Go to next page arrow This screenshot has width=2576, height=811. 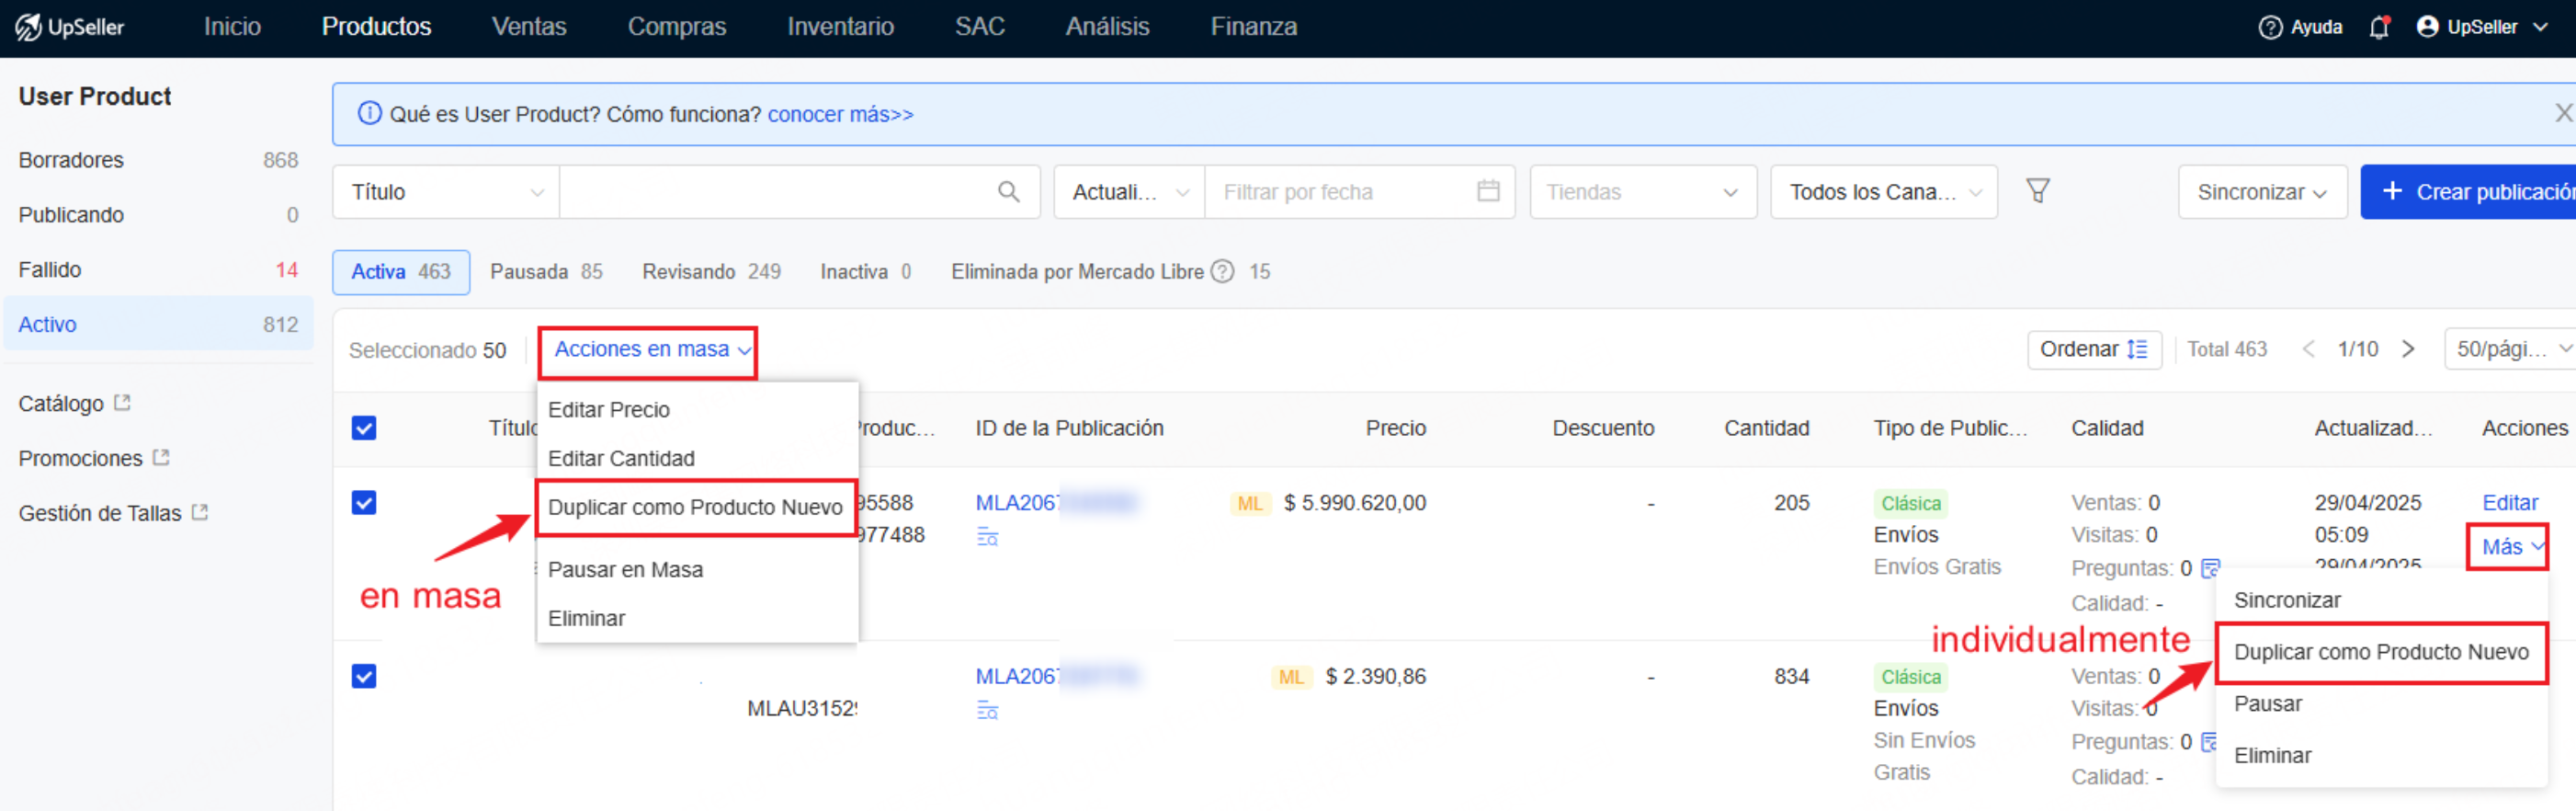(x=2408, y=349)
